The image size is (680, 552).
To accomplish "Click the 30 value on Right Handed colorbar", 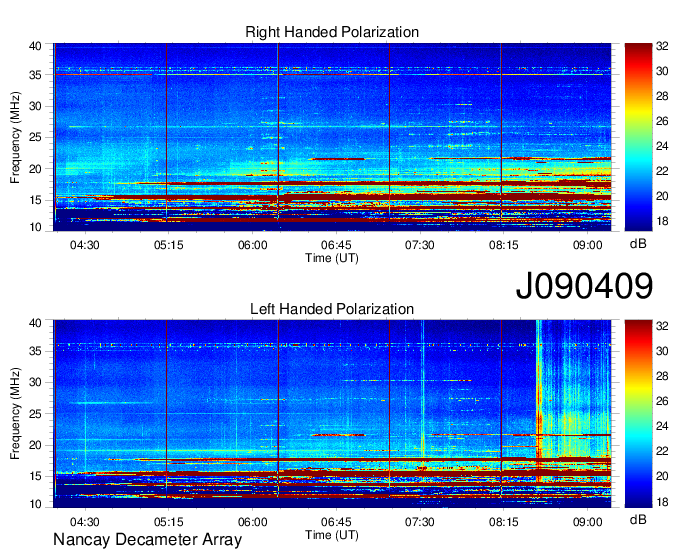I will click(x=662, y=71).
